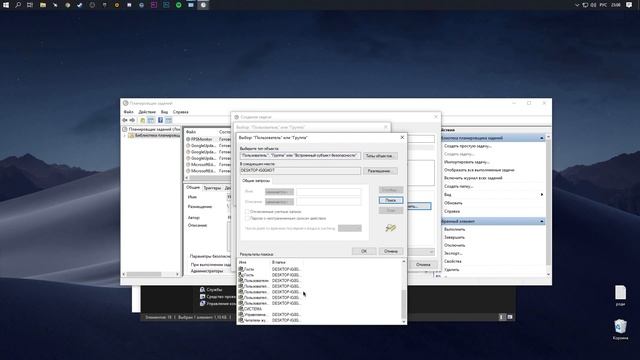Screen dimensions: 640x360
Task: Click Отмена in the user selection dialog
Action: pyautogui.click(x=391, y=251)
